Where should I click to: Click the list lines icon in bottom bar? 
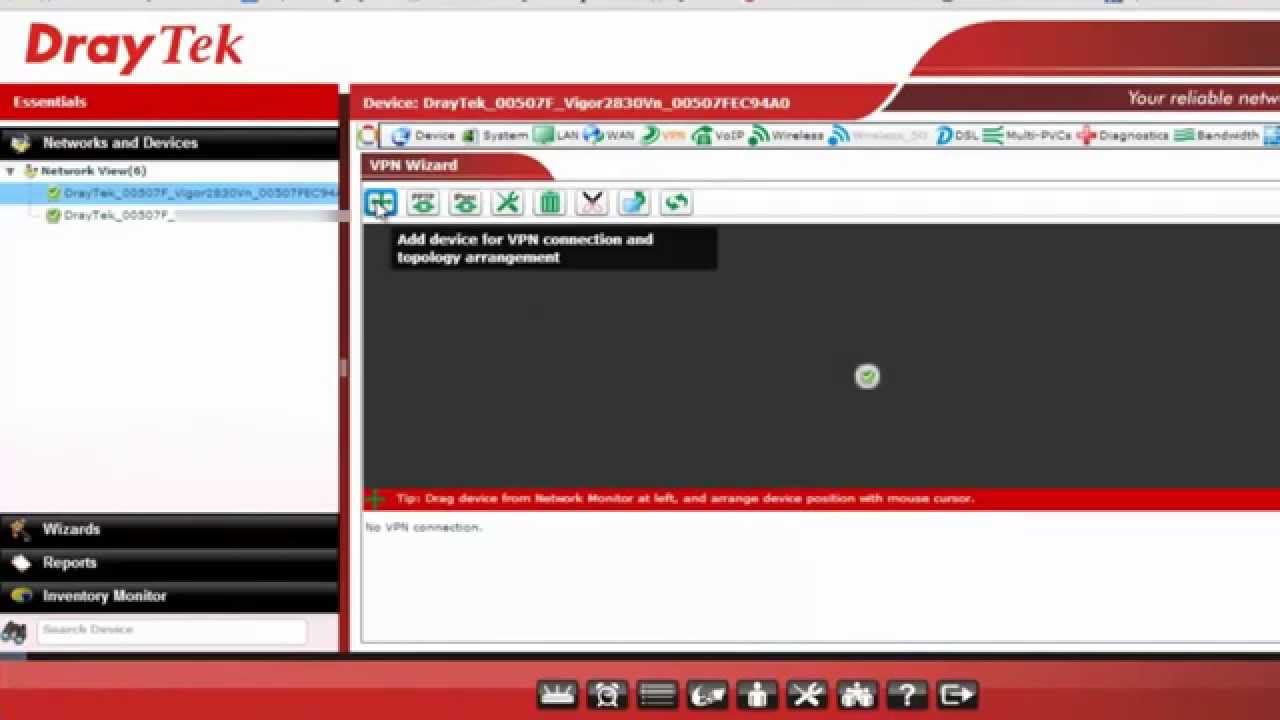657,694
